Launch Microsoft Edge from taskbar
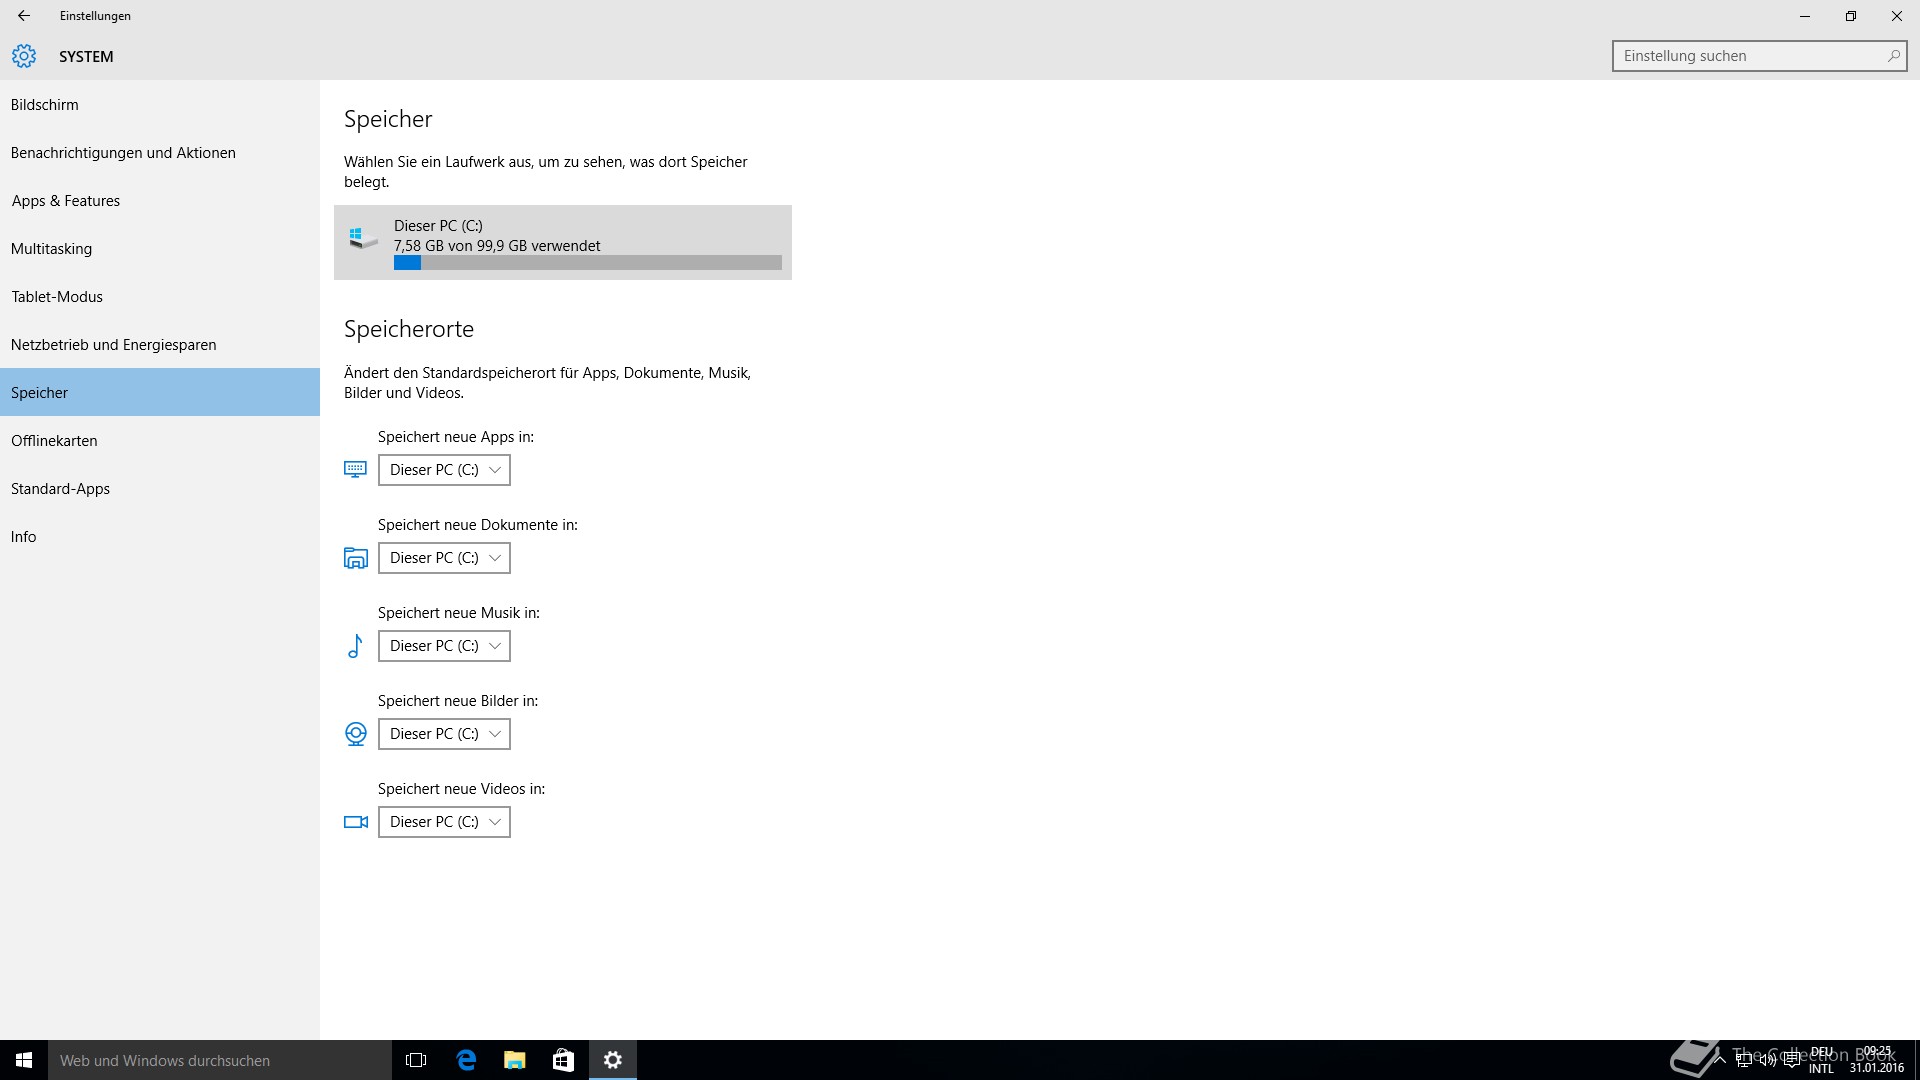This screenshot has width=1920, height=1080. tap(466, 1060)
